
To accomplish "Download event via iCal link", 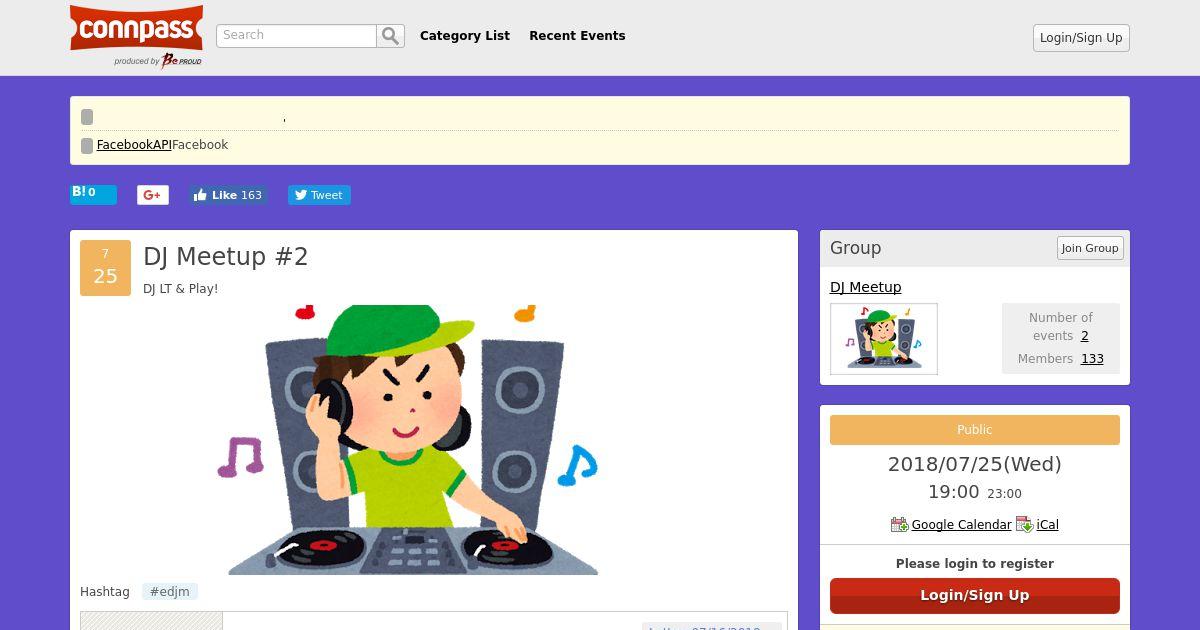I will click(1047, 525).
